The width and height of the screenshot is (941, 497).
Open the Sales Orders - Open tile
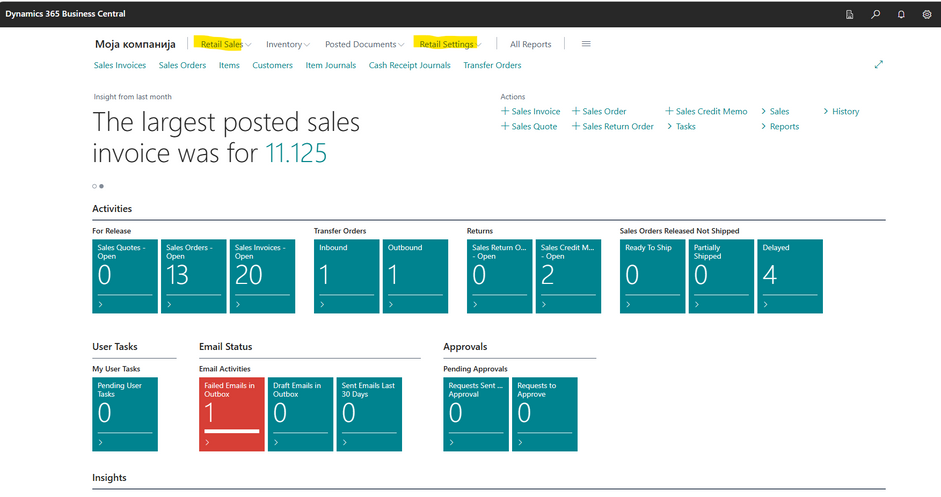point(192,276)
